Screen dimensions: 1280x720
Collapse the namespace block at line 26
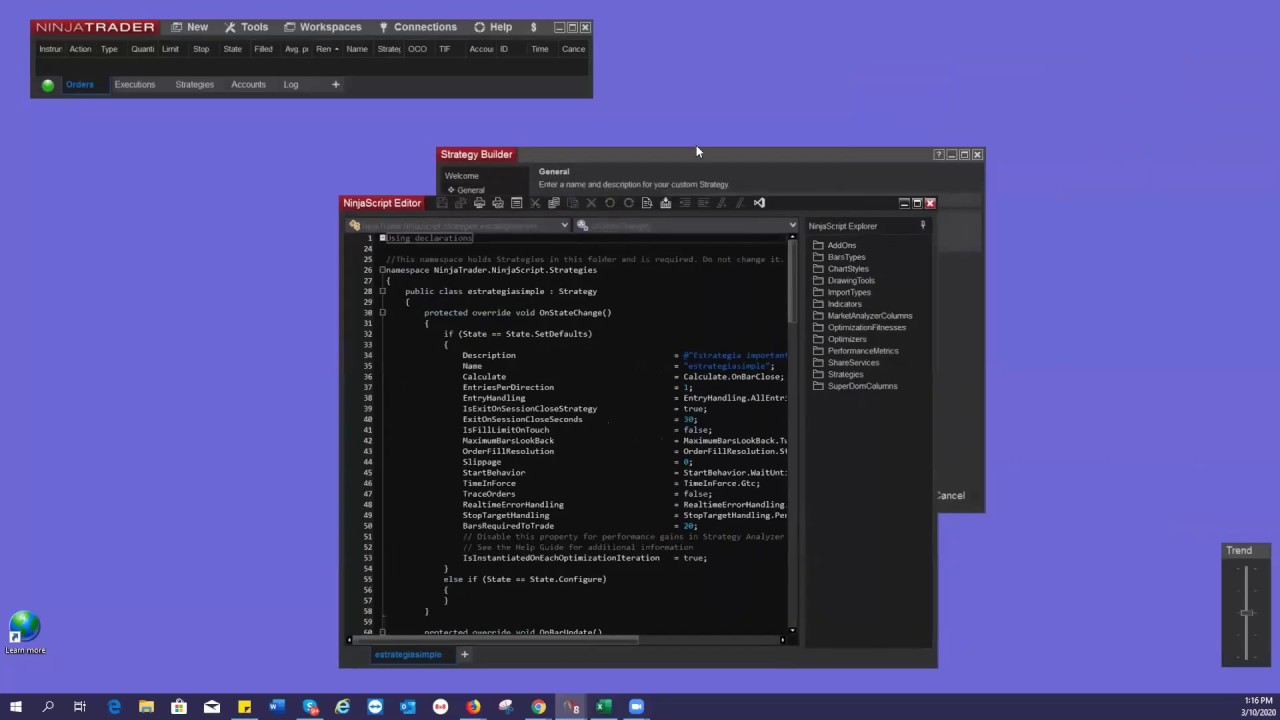click(382, 270)
